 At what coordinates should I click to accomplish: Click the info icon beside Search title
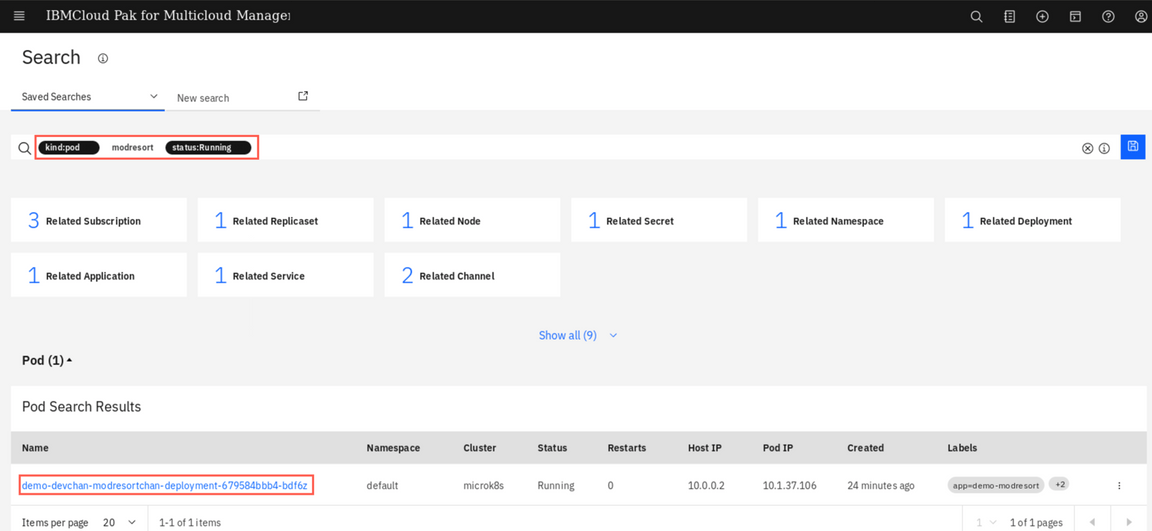(x=102, y=59)
